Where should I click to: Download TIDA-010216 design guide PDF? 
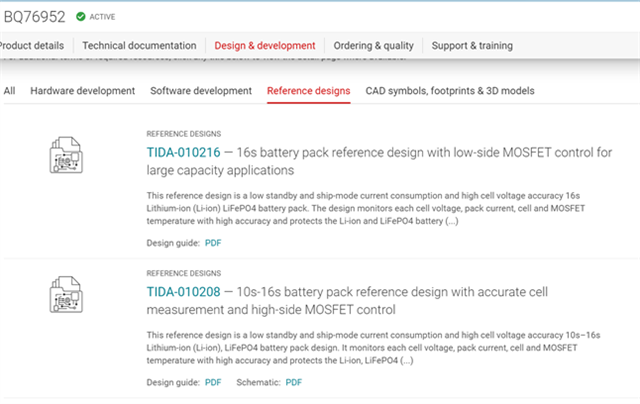point(213,243)
